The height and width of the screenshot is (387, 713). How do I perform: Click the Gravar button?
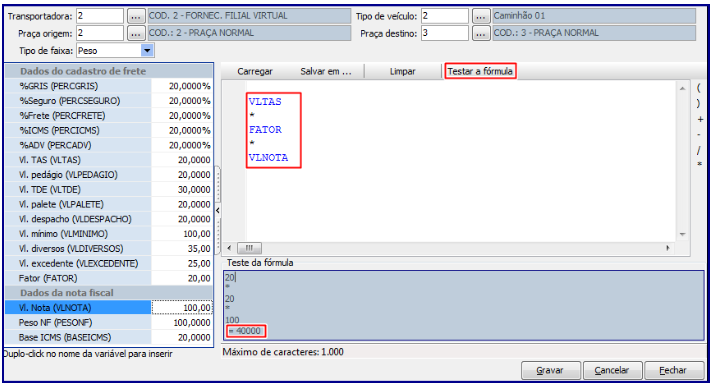coord(550,371)
